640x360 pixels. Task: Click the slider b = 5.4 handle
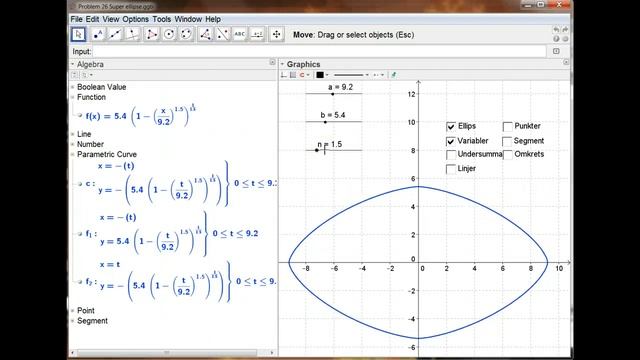pyautogui.click(x=325, y=122)
